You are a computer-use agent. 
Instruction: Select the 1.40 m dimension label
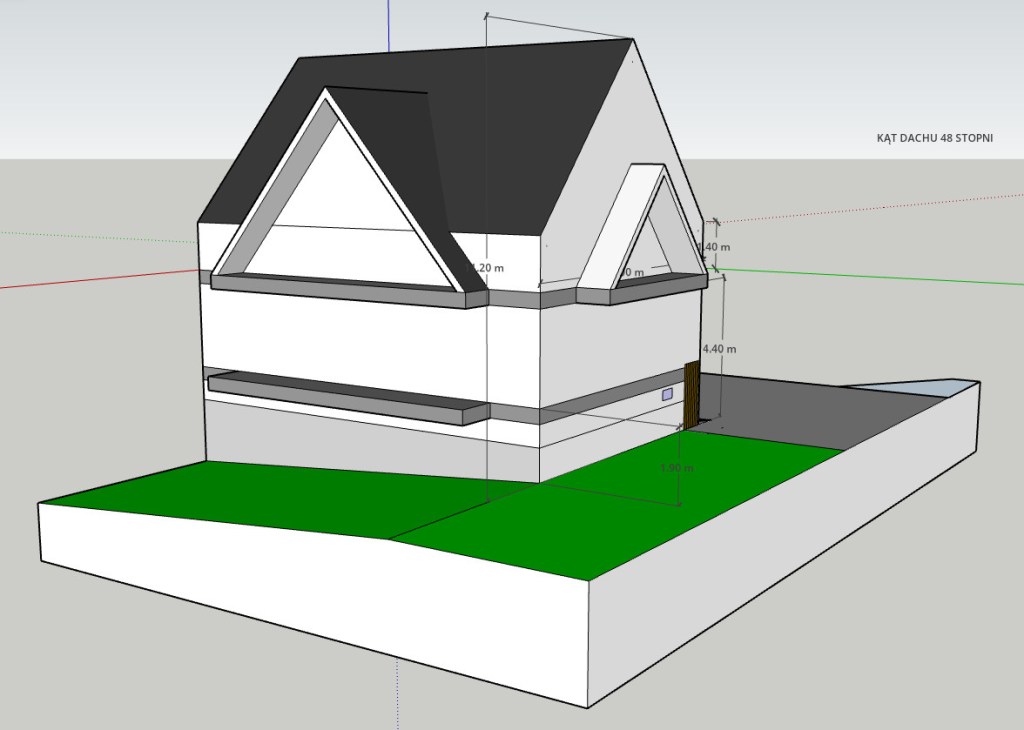tap(714, 247)
